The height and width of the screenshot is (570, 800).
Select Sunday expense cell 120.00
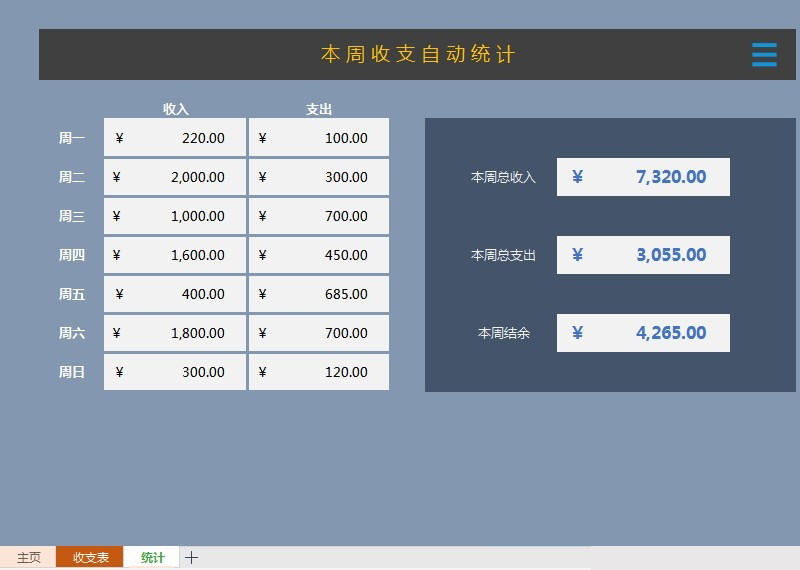coord(319,372)
